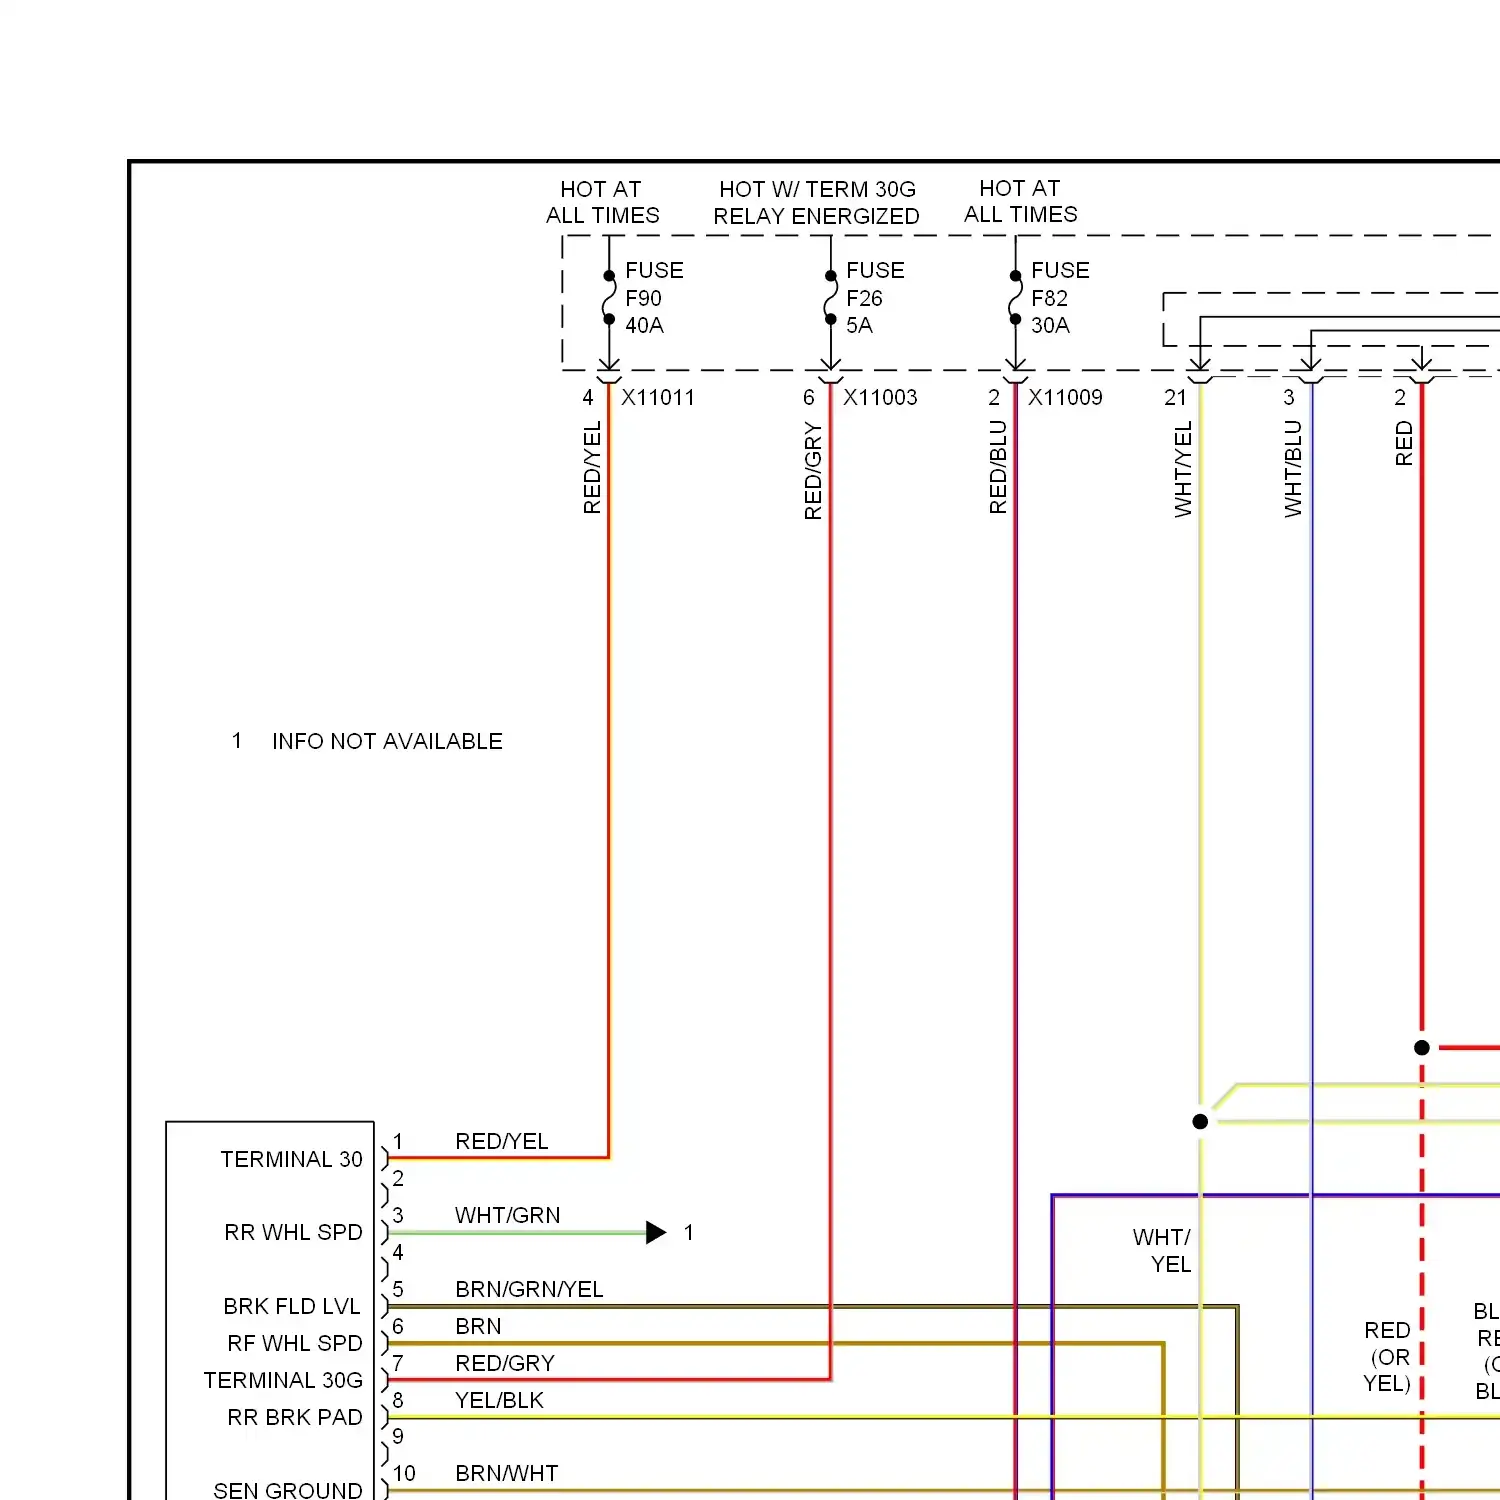The image size is (1500, 1500).
Task: Click connector label X11003
Action: 880,397
